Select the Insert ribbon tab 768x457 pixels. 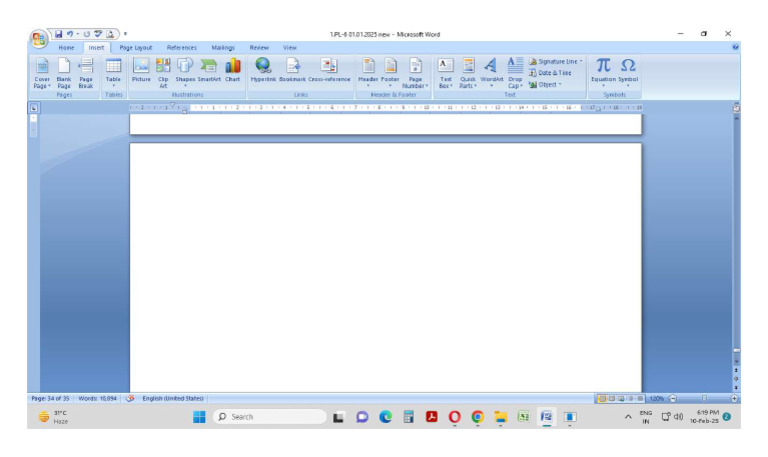tap(96, 48)
